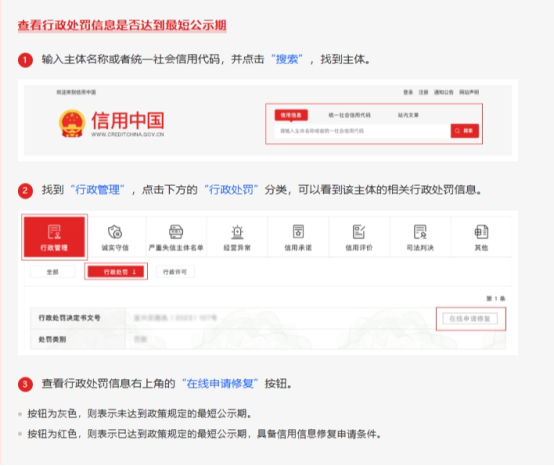Select the 行政处罚 filter button

pos(116,272)
